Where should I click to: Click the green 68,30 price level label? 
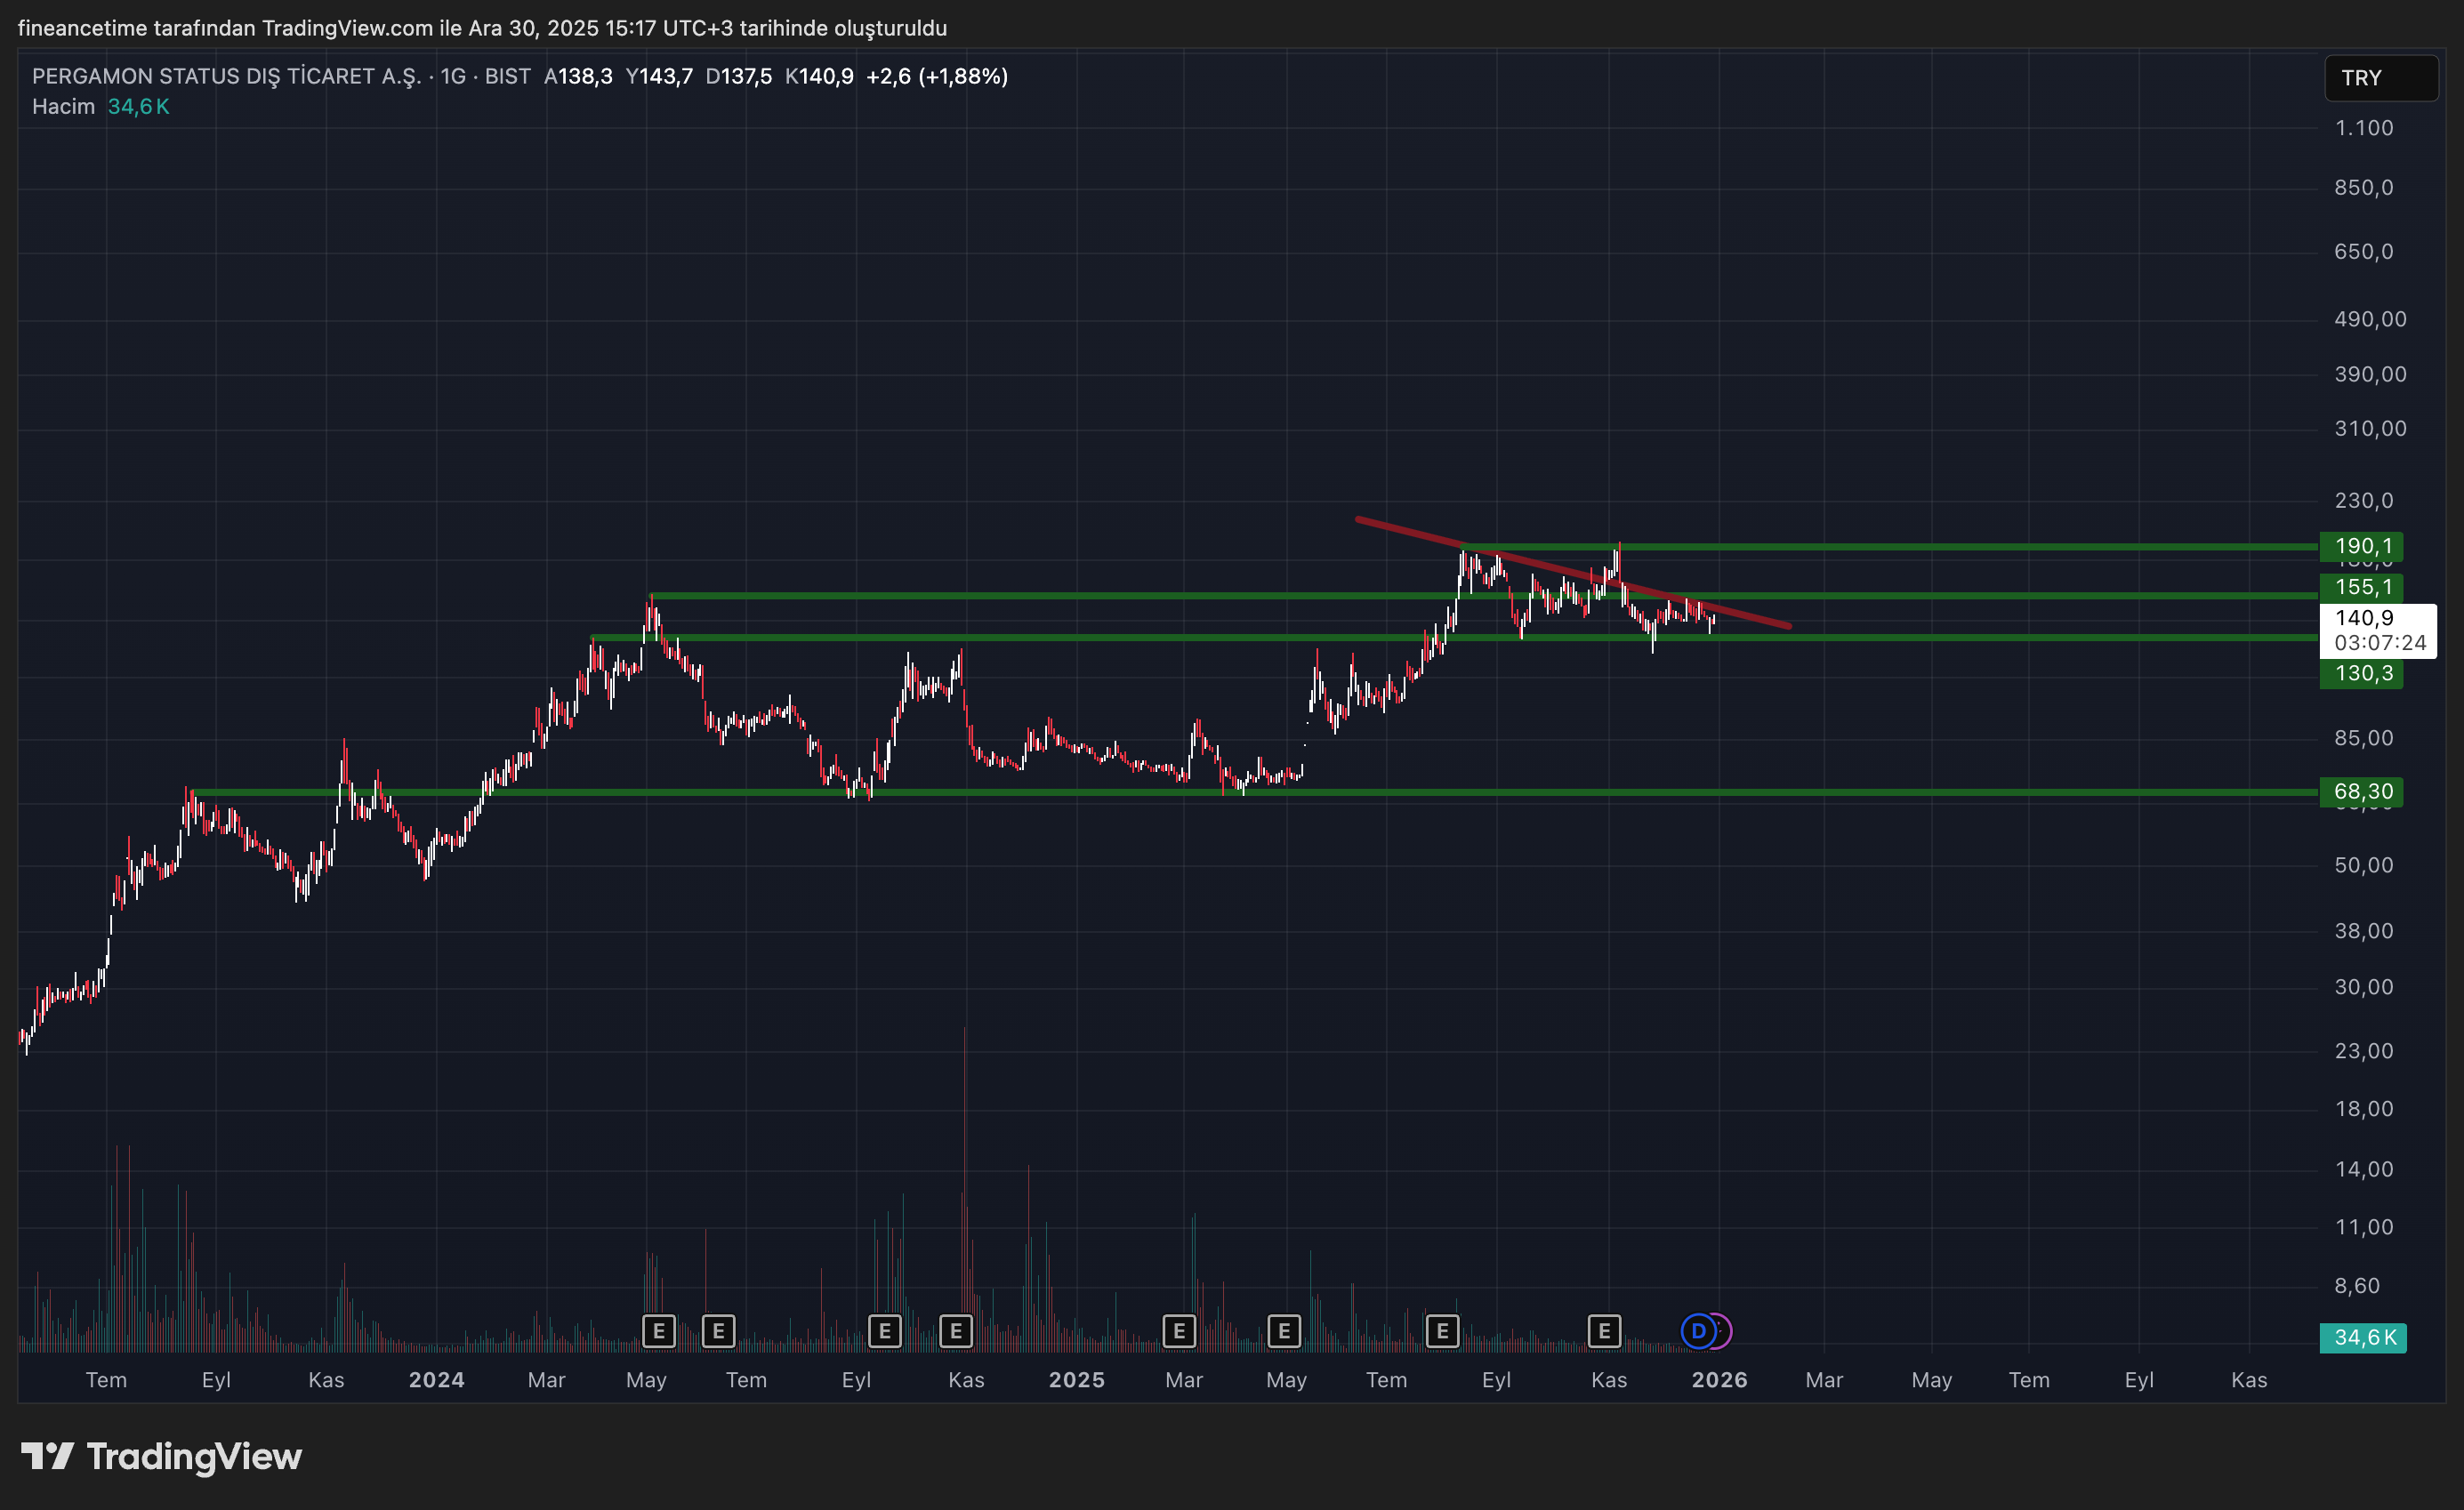pos(2362,792)
